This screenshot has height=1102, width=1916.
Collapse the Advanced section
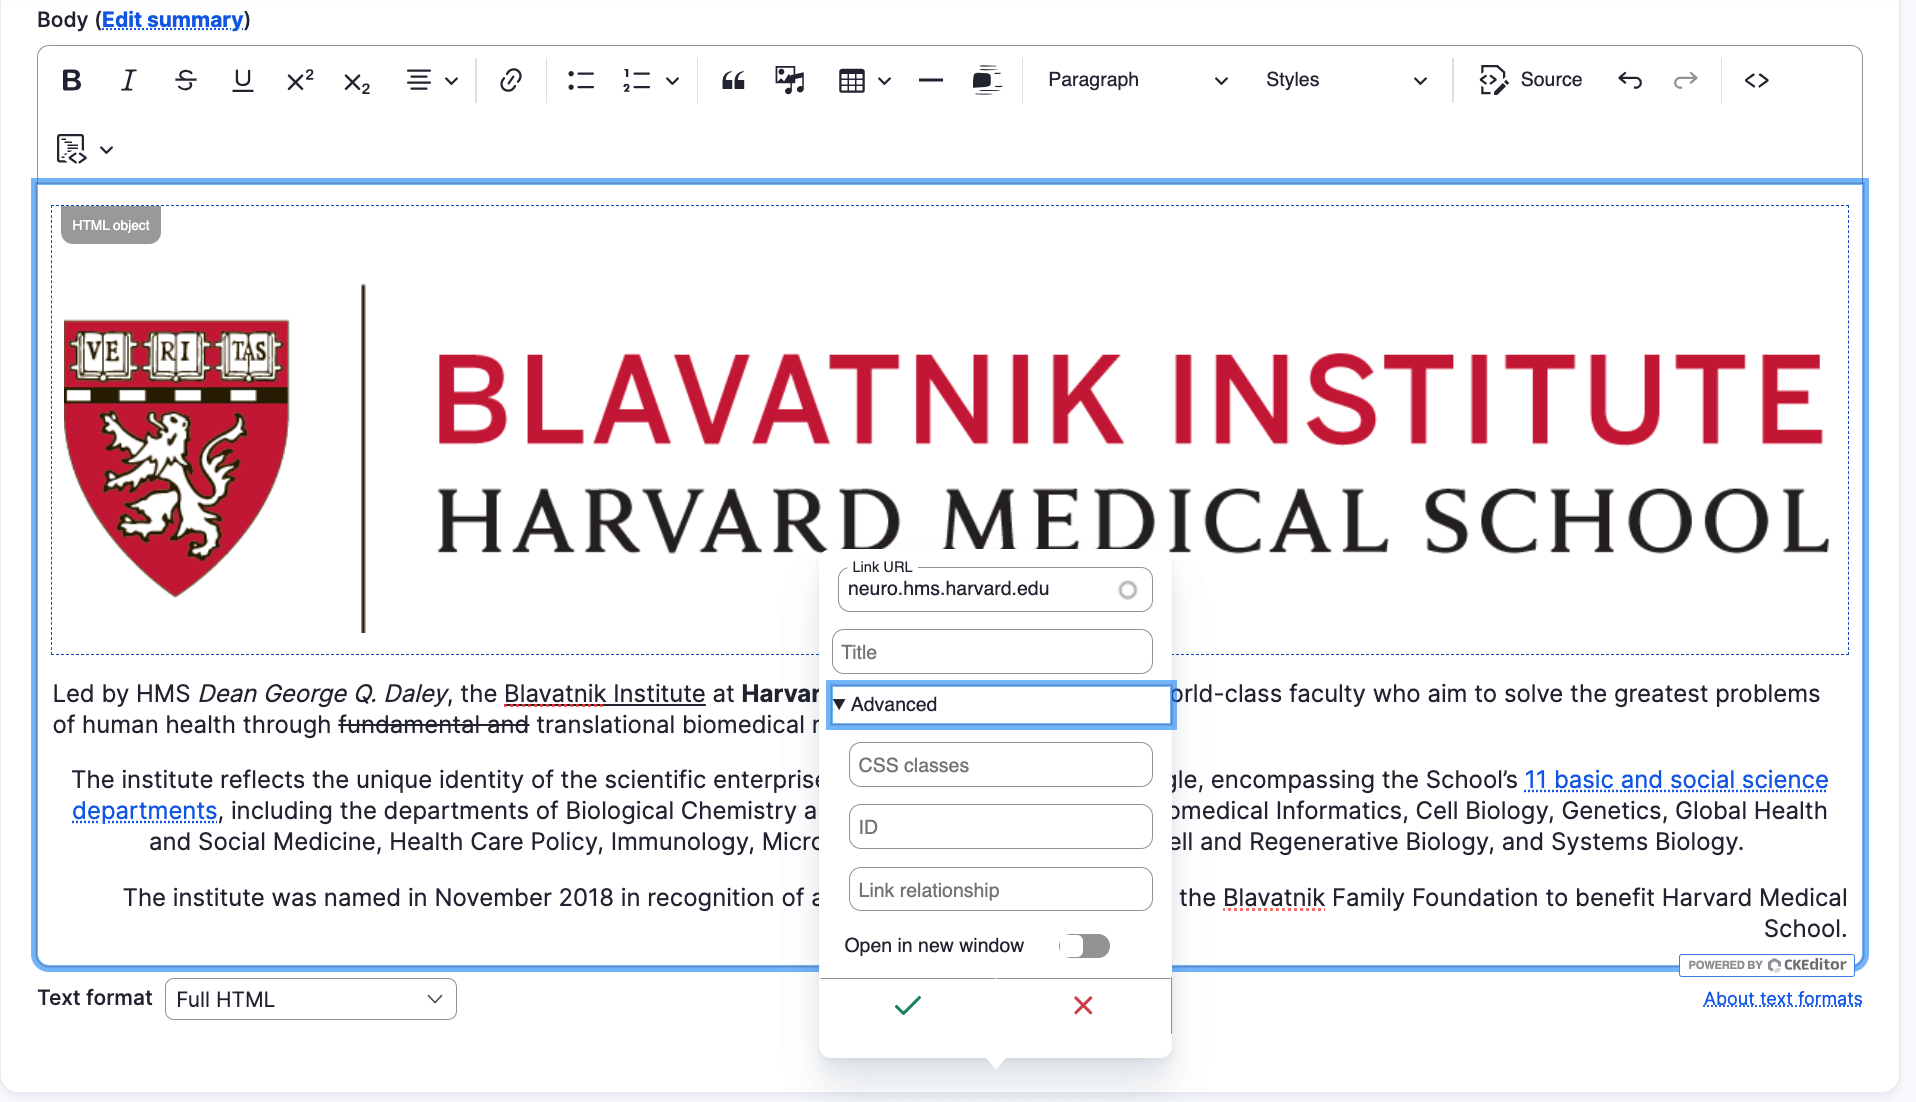coord(1000,704)
